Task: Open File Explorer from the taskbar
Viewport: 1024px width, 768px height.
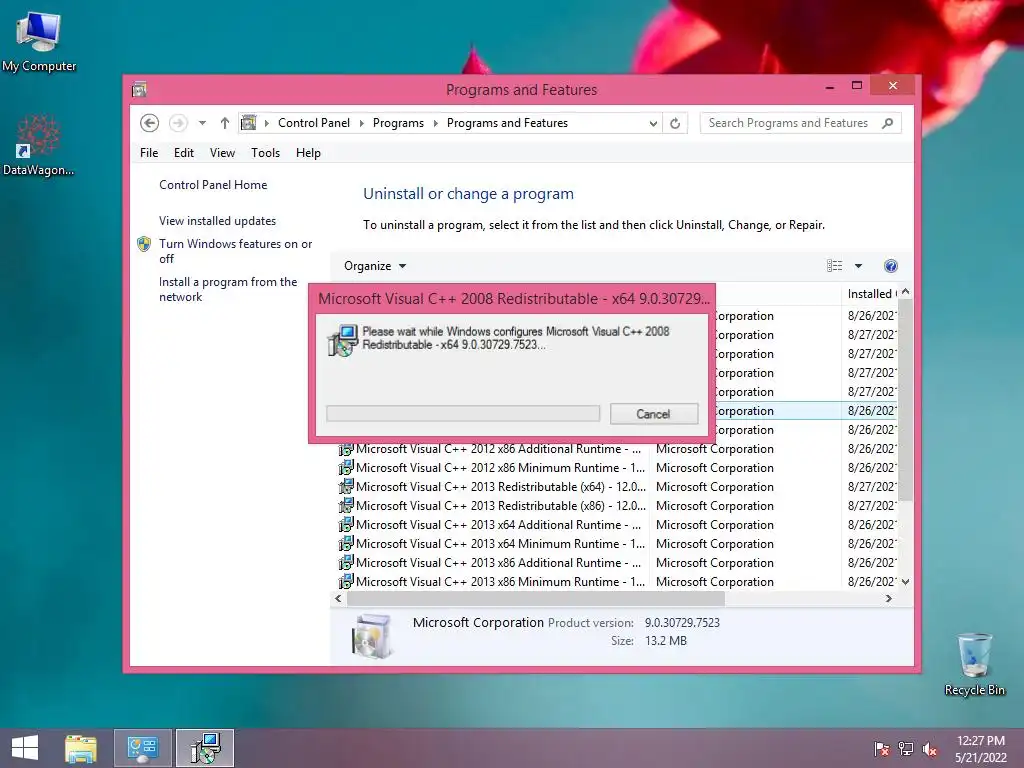Action: pos(81,748)
